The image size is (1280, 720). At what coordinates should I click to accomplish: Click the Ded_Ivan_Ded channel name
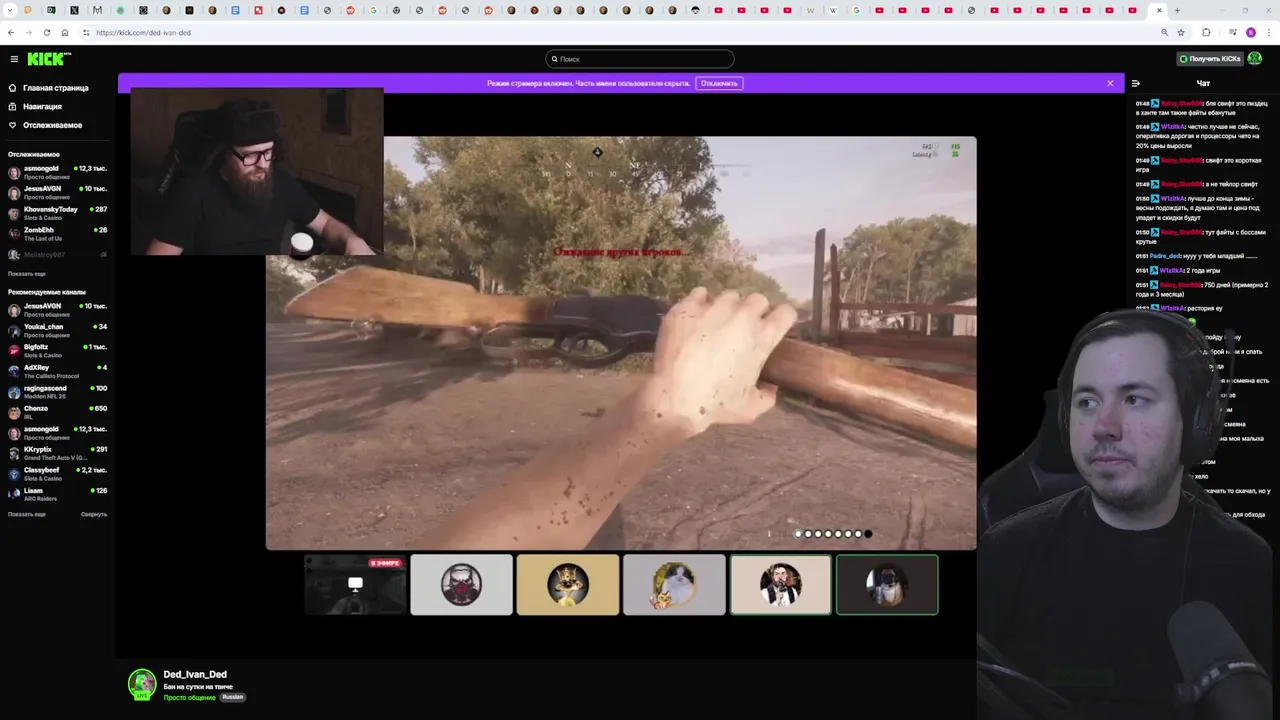(x=195, y=675)
